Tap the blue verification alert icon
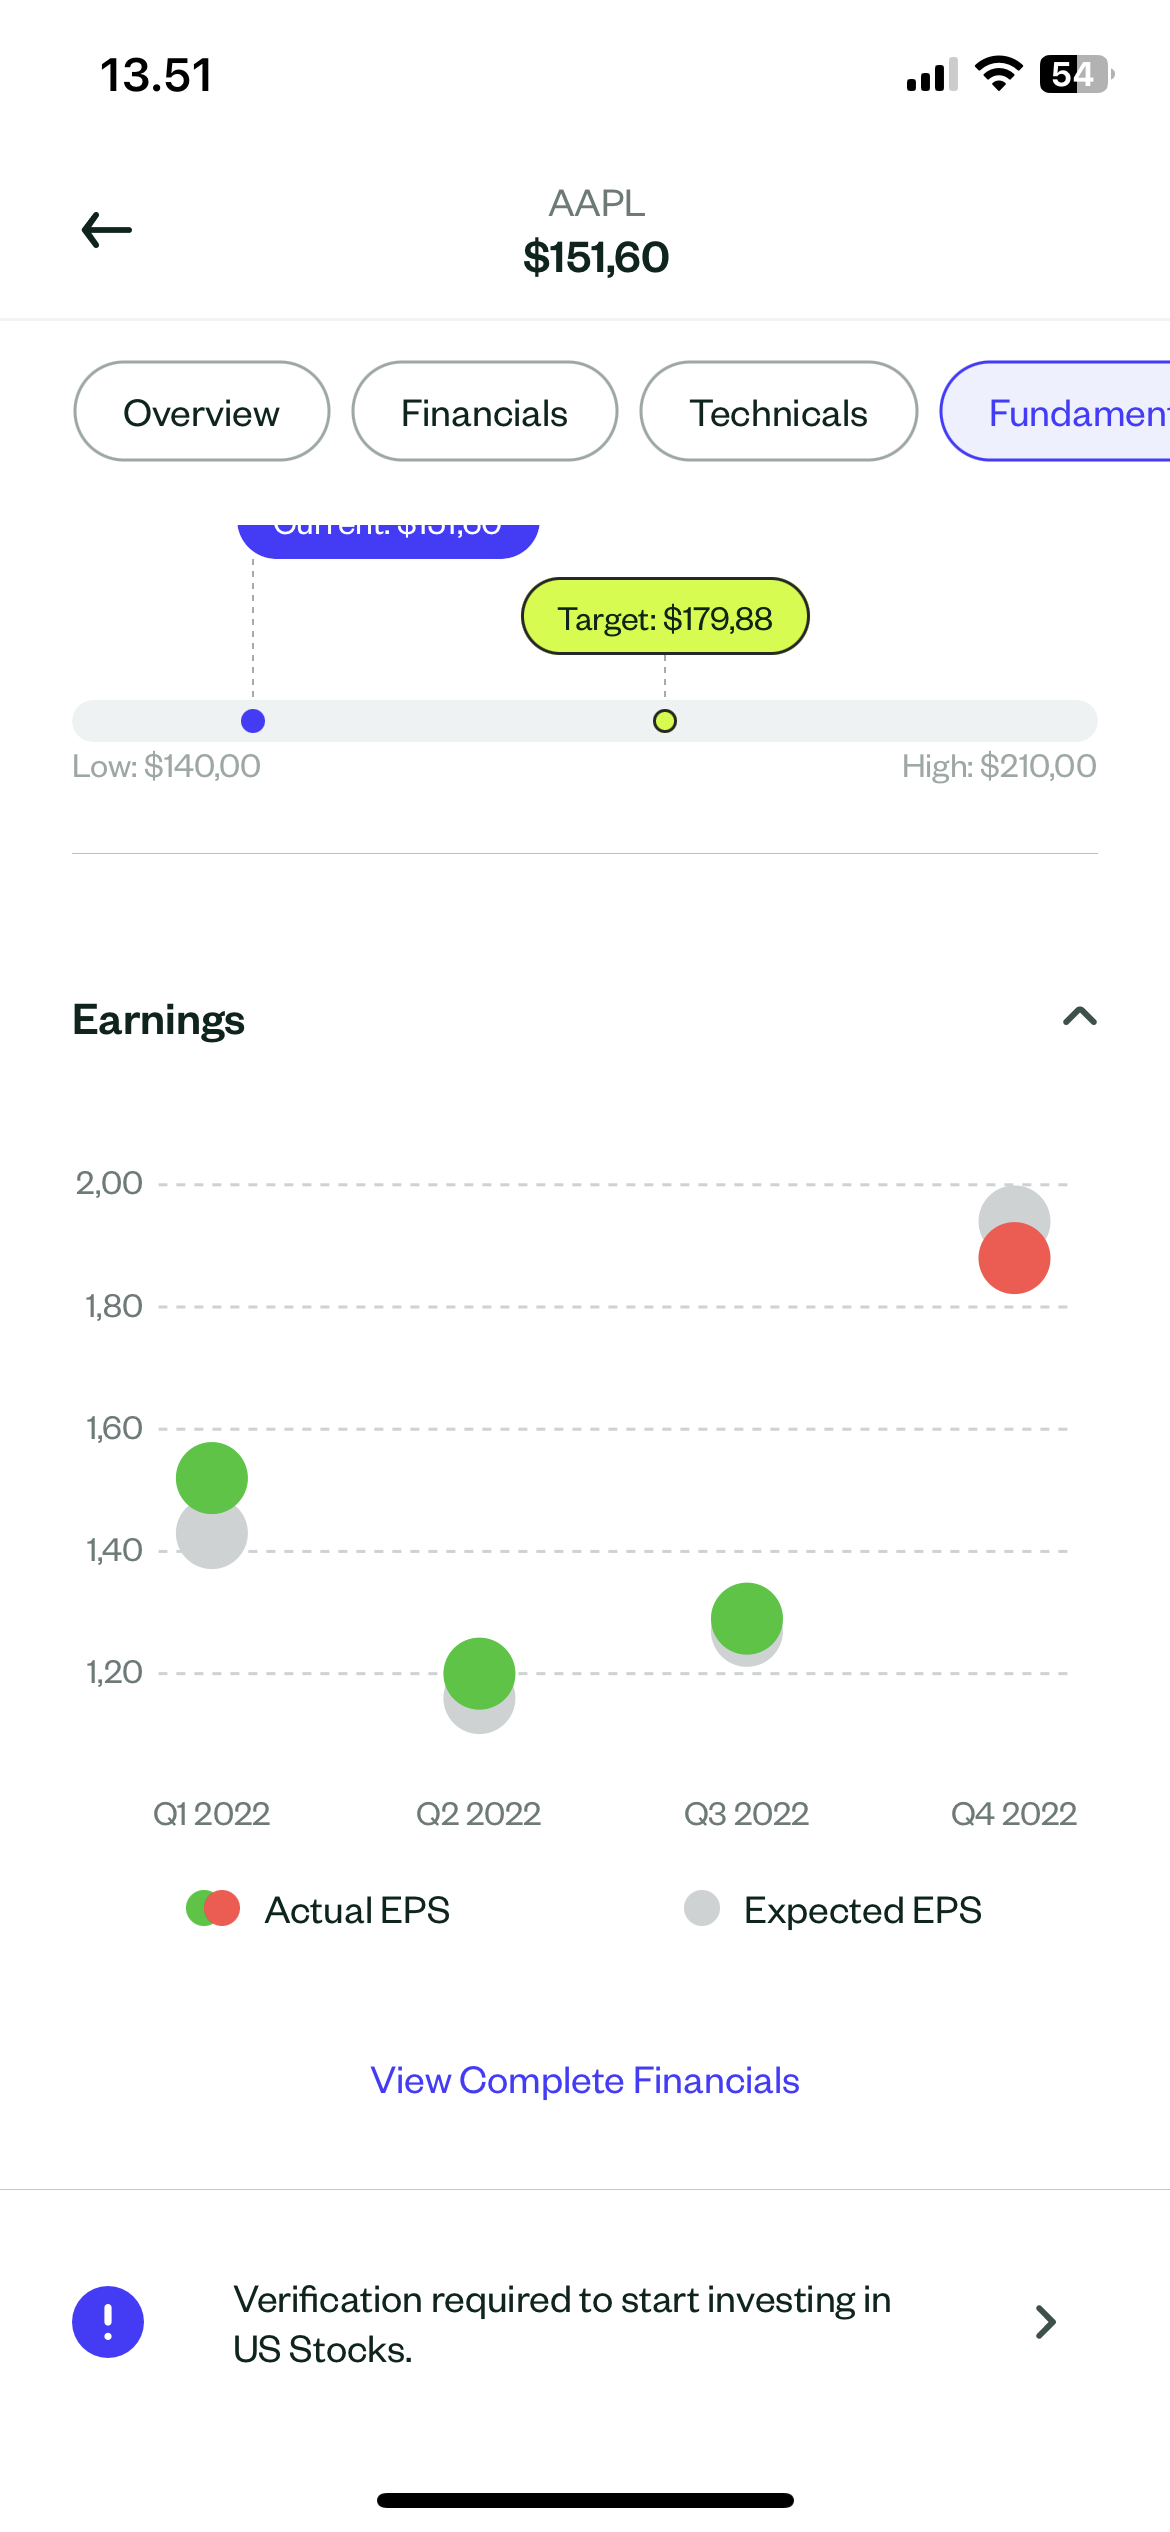Viewport: 1170px width, 2532px height. 108,2321
